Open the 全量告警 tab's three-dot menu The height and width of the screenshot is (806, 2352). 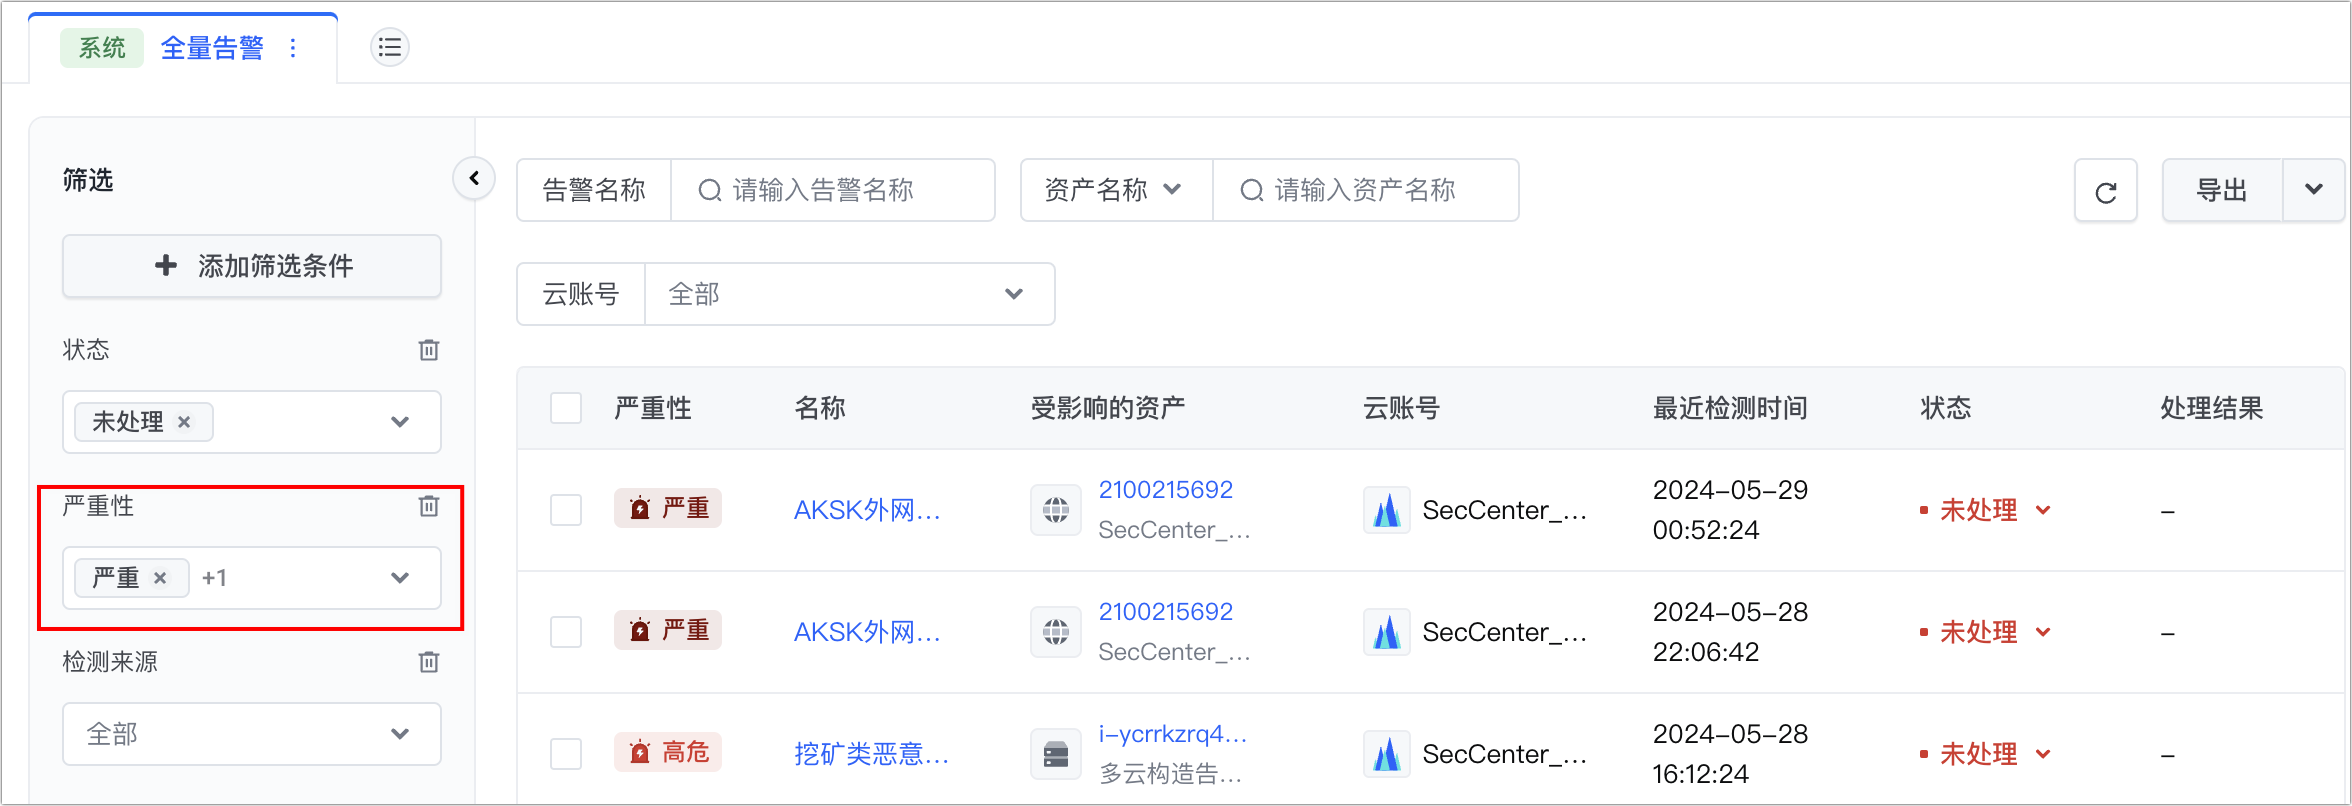click(x=293, y=48)
